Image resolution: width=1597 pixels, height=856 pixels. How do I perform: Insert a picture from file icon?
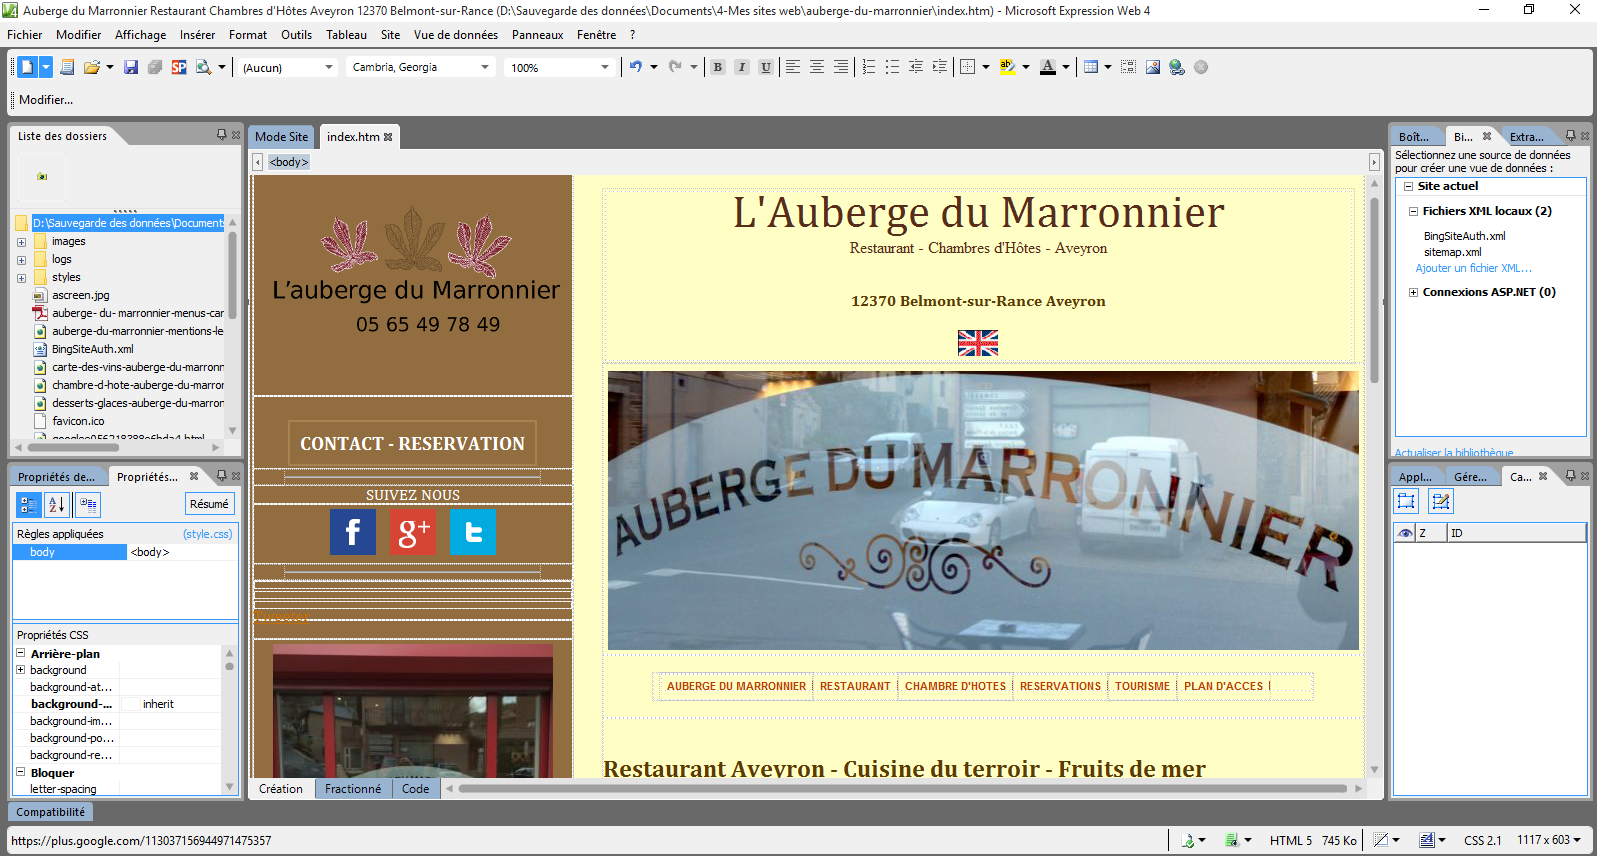click(x=1153, y=67)
